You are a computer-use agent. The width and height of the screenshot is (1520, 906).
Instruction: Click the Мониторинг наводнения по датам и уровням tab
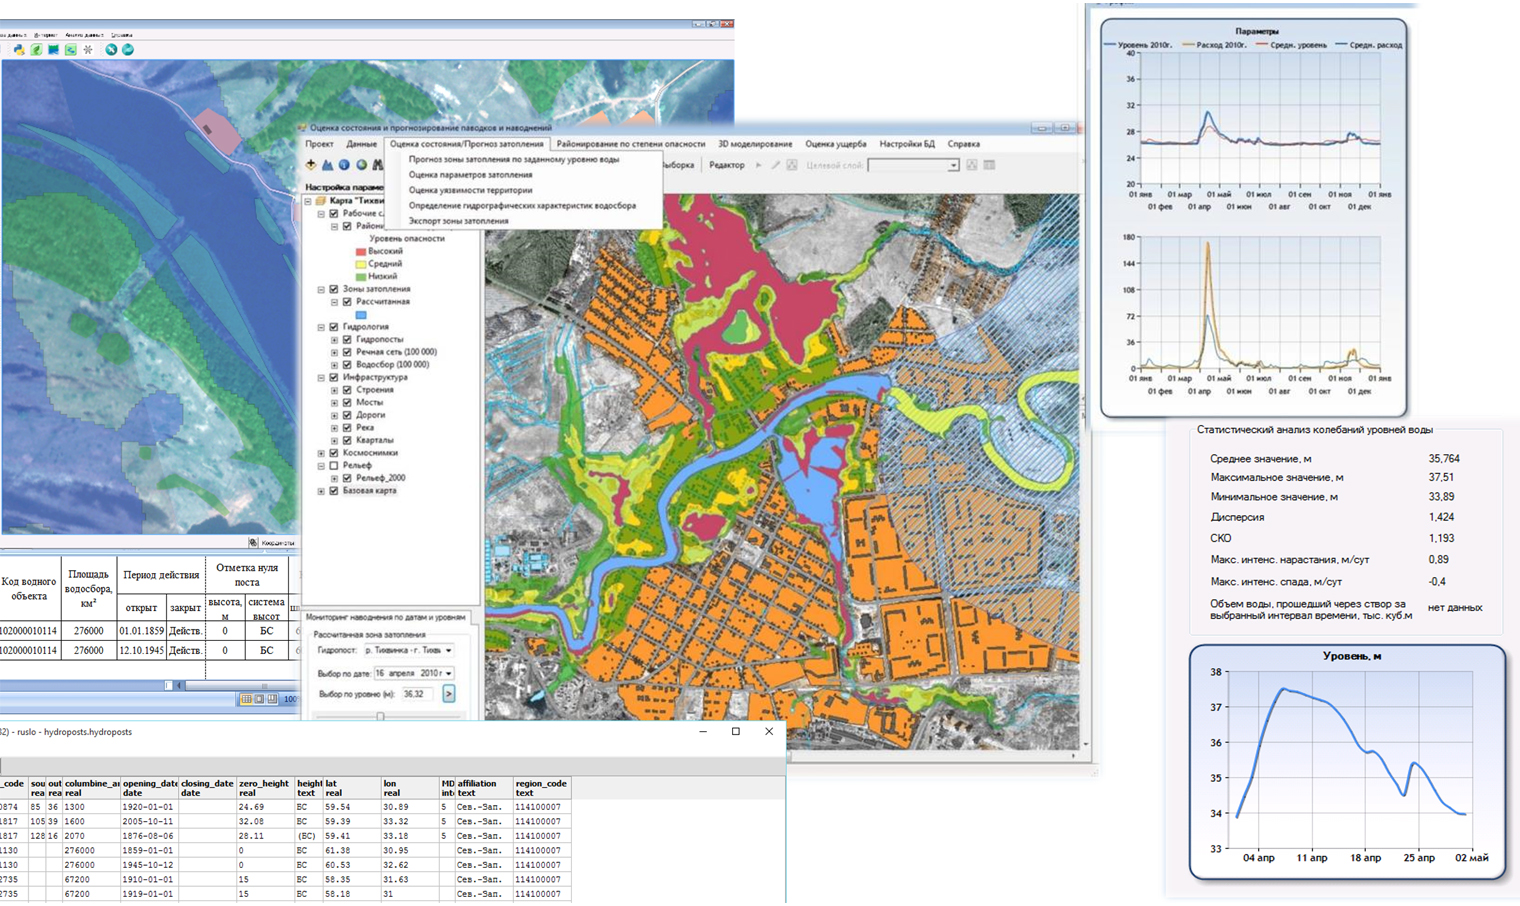(x=386, y=617)
